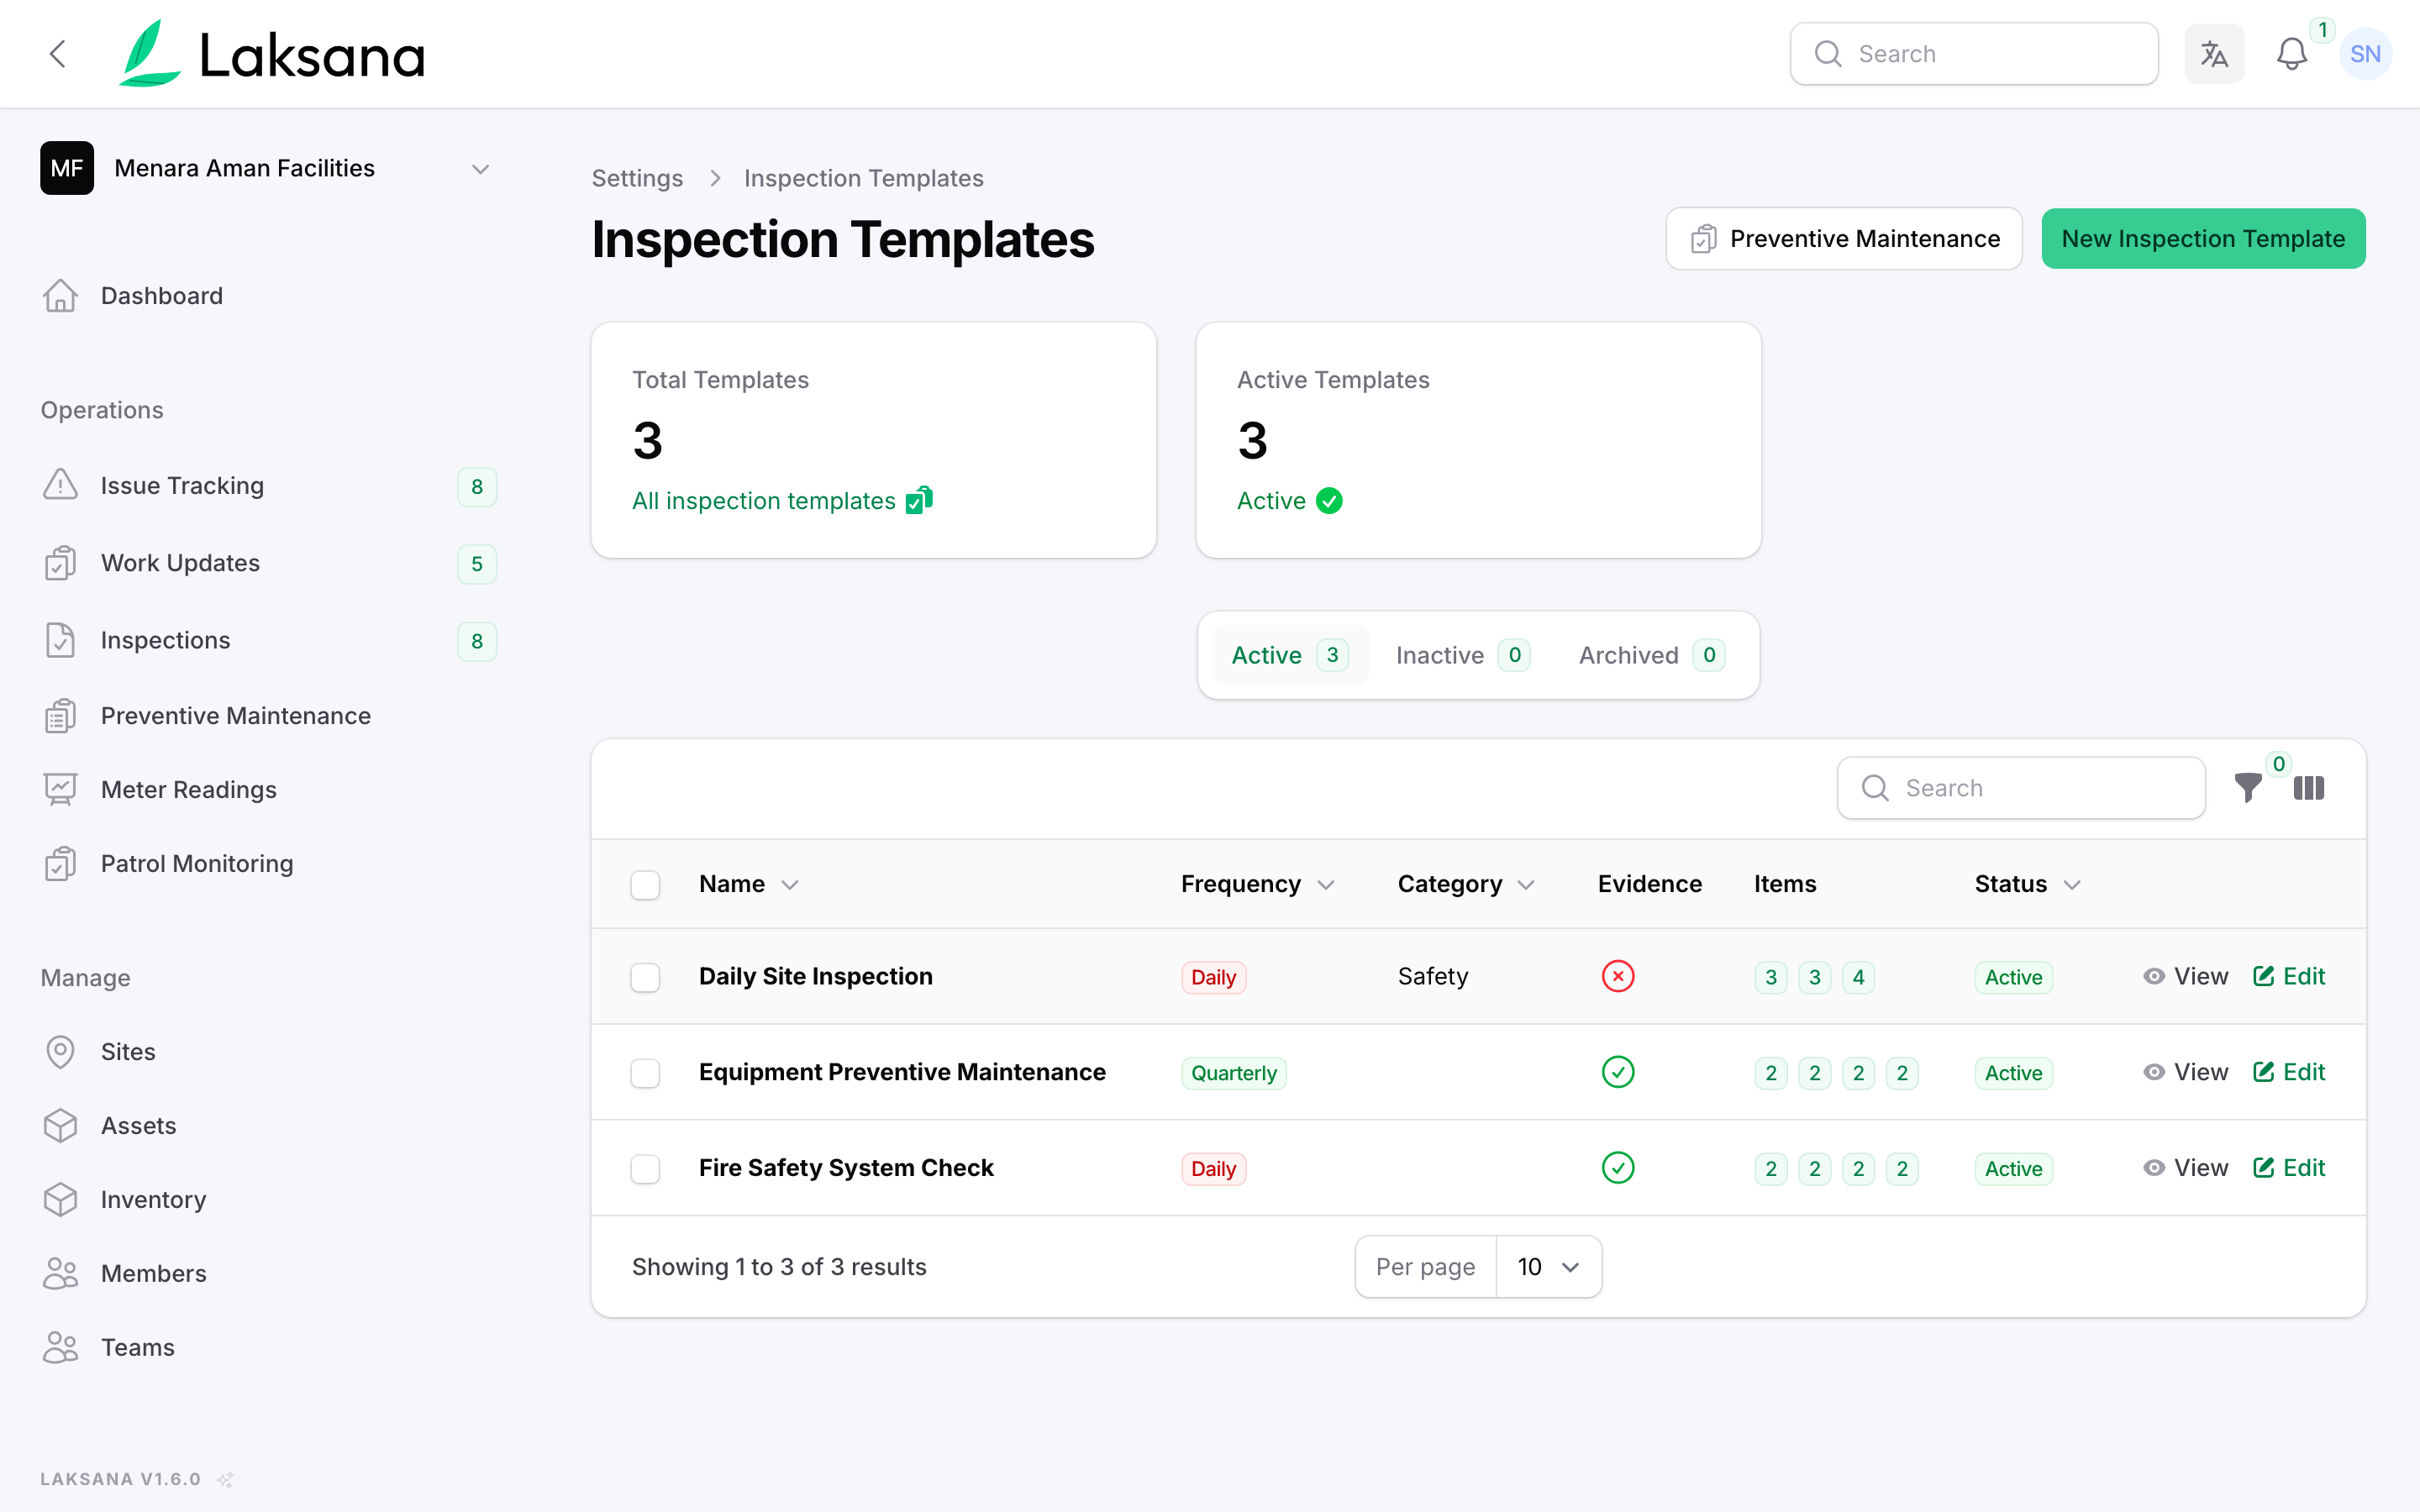
Task: Click the Daily frequency badge for Fire Safety
Action: pyautogui.click(x=1213, y=1169)
